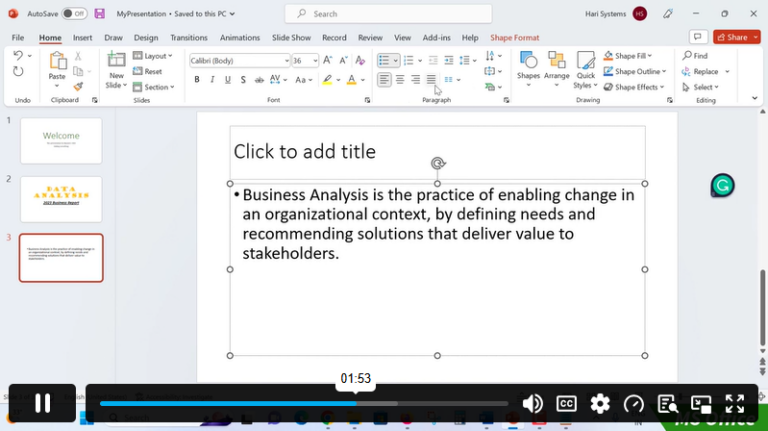This screenshot has width=768, height=431.
Task: Open the Shape Fill dropdown
Action: pos(627,56)
